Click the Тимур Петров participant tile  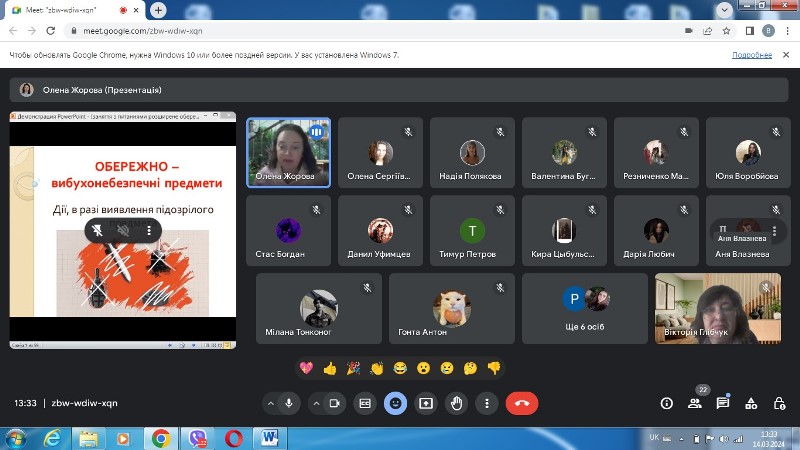point(472,231)
